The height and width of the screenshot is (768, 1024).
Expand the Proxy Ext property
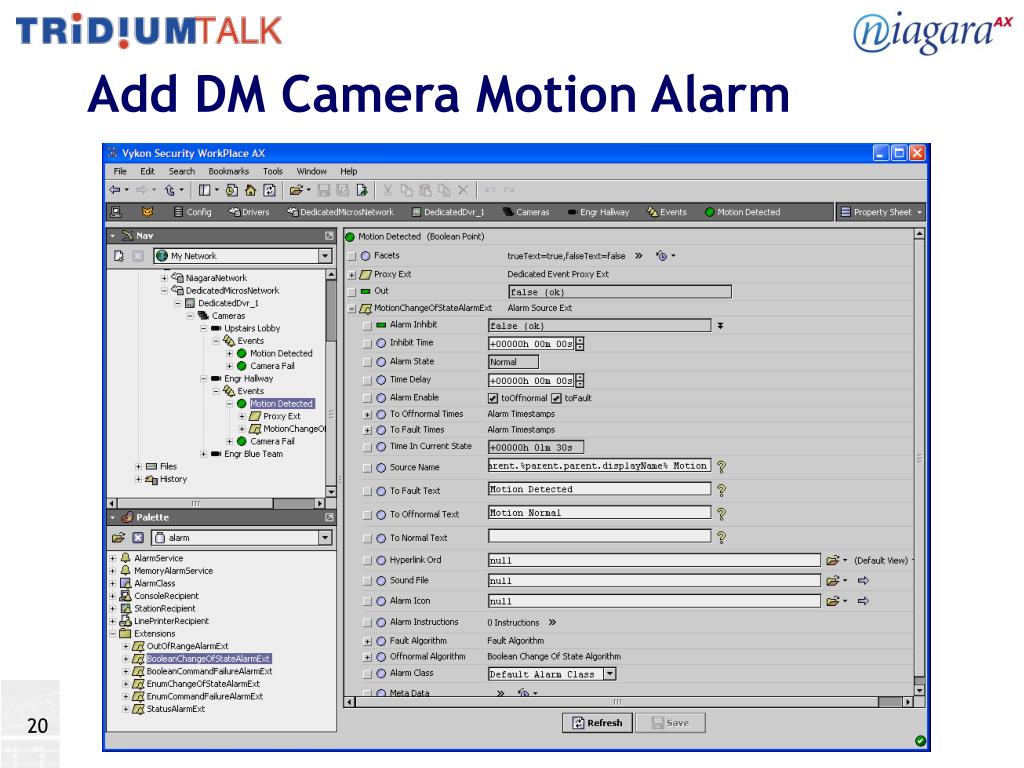pyautogui.click(x=351, y=275)
